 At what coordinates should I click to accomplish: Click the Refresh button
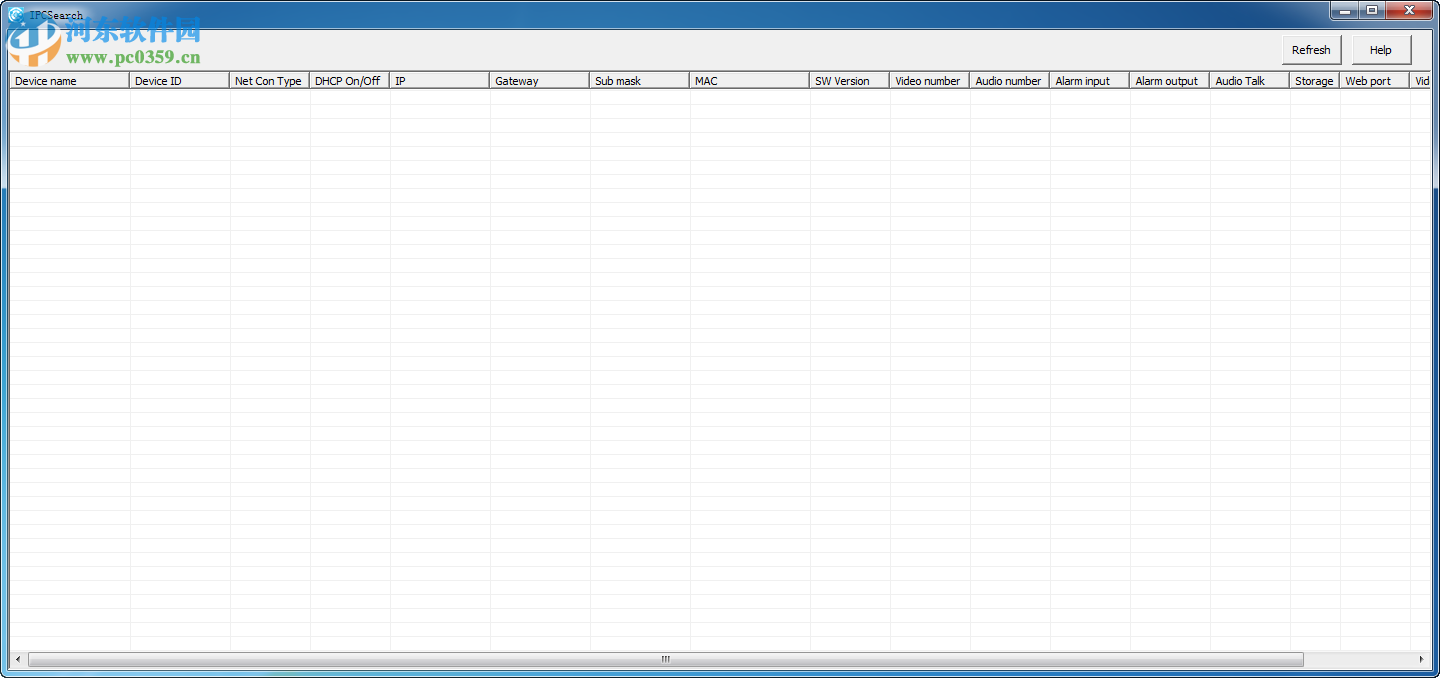(1311, 50)
